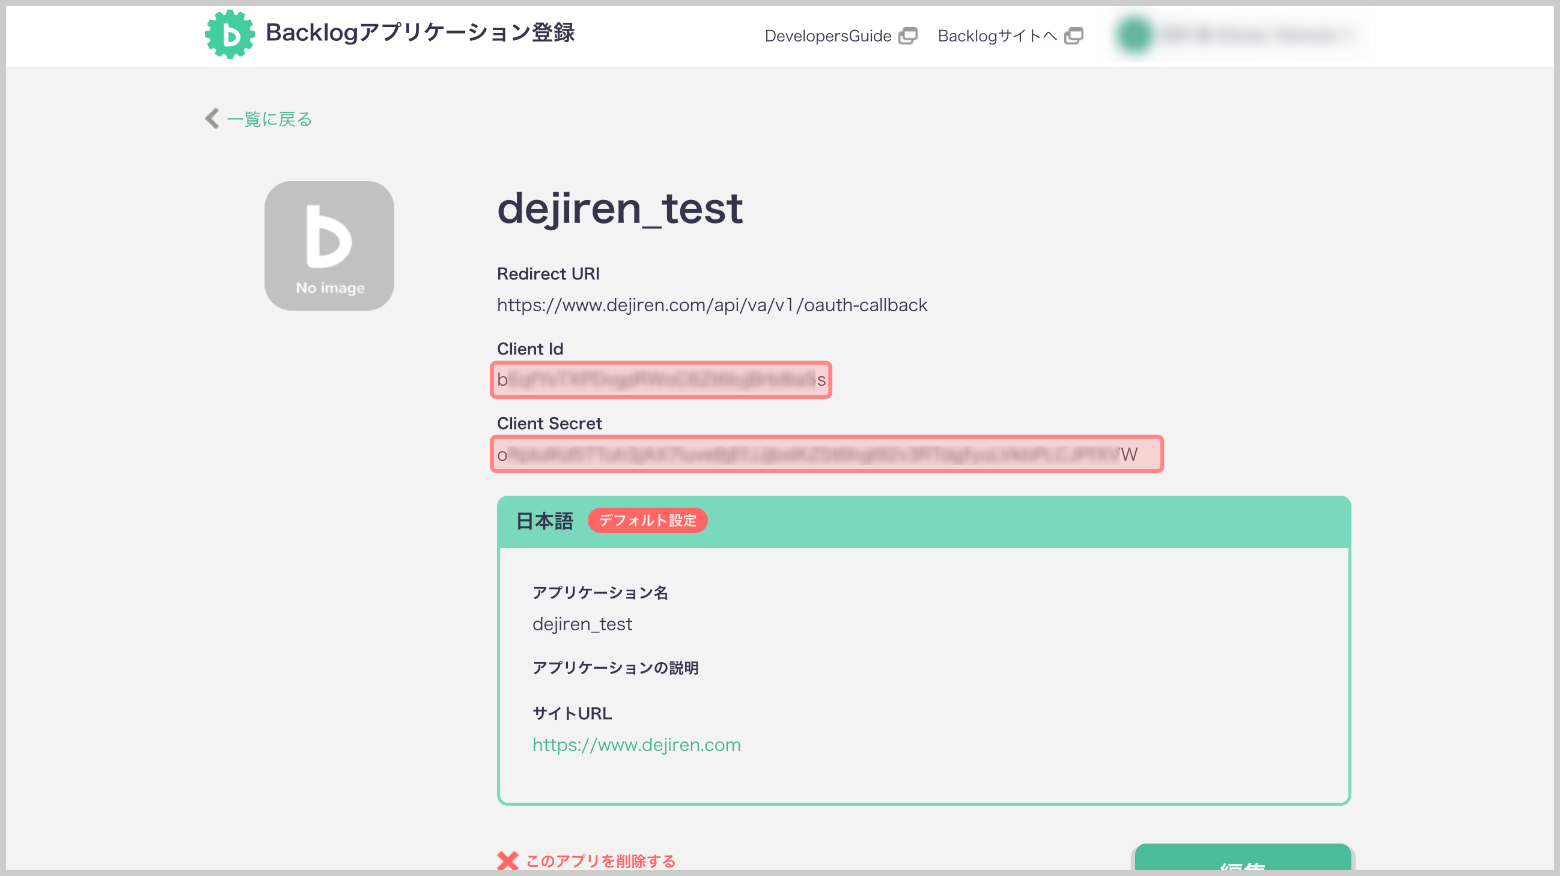
Task: Click the サイトURL label
Action: click(x=572, y=714)
